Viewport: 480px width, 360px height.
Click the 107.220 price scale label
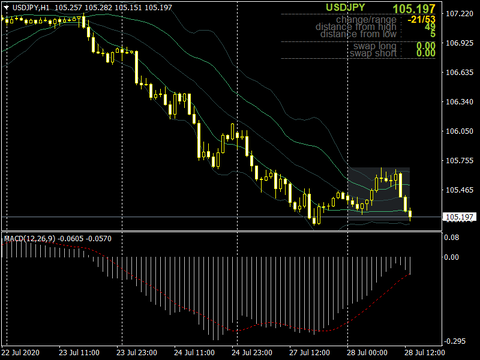459,14
